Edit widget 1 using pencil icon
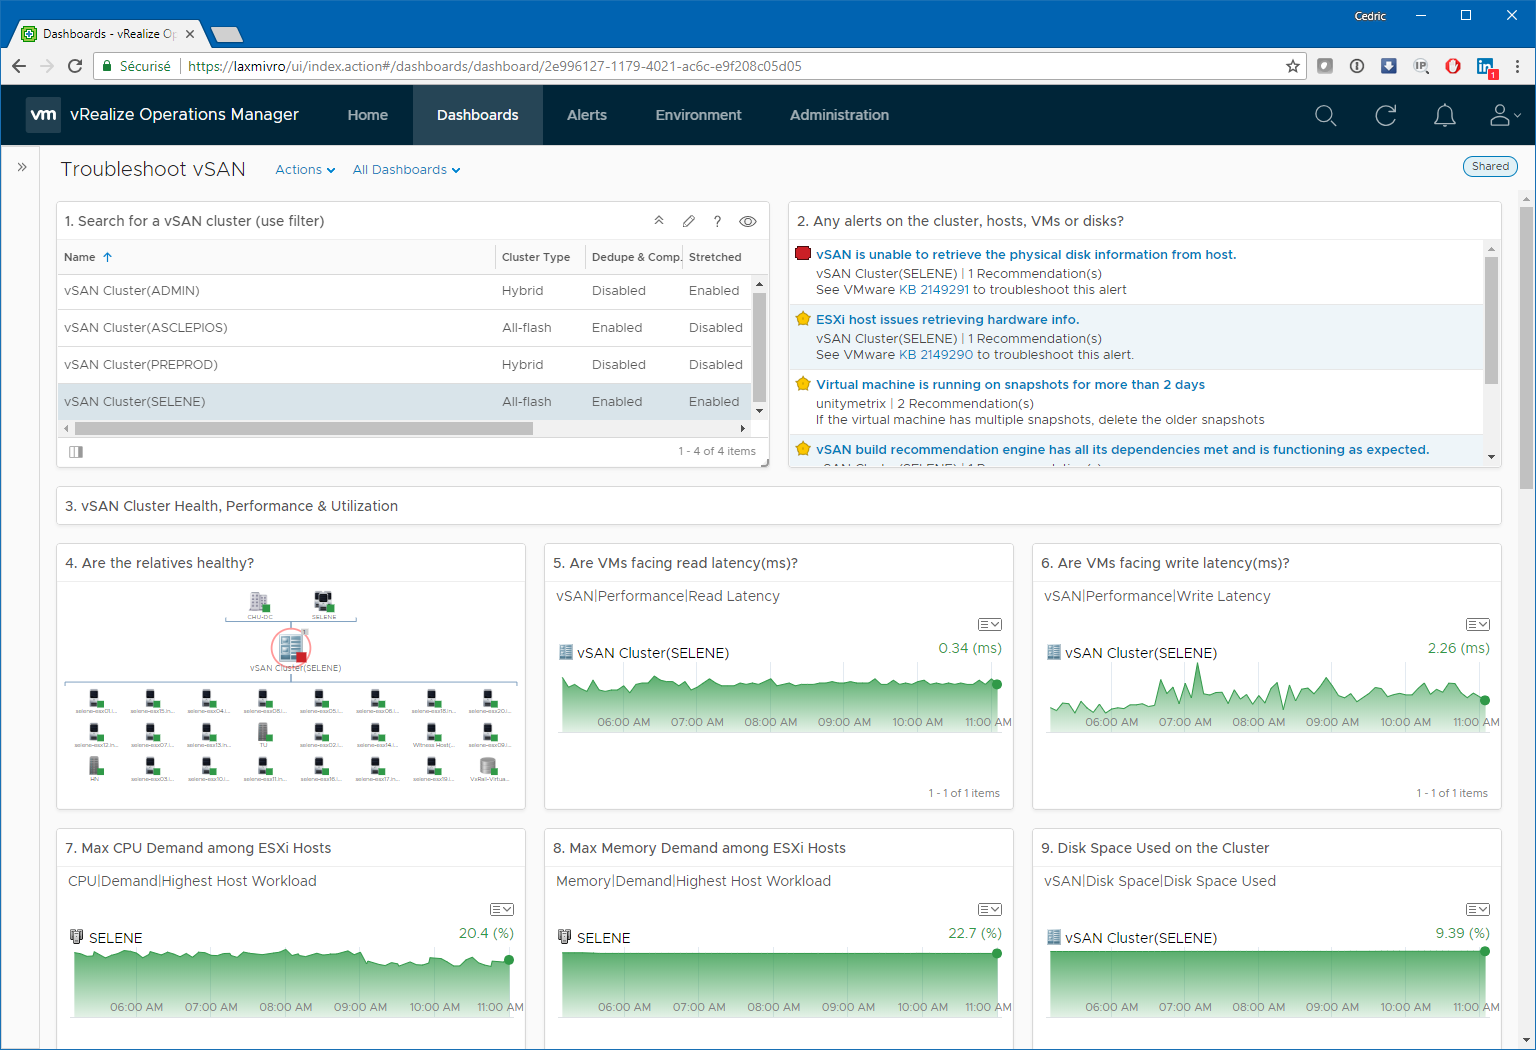The width and height of the screenshot is (1536, 1050). (688, 221)
